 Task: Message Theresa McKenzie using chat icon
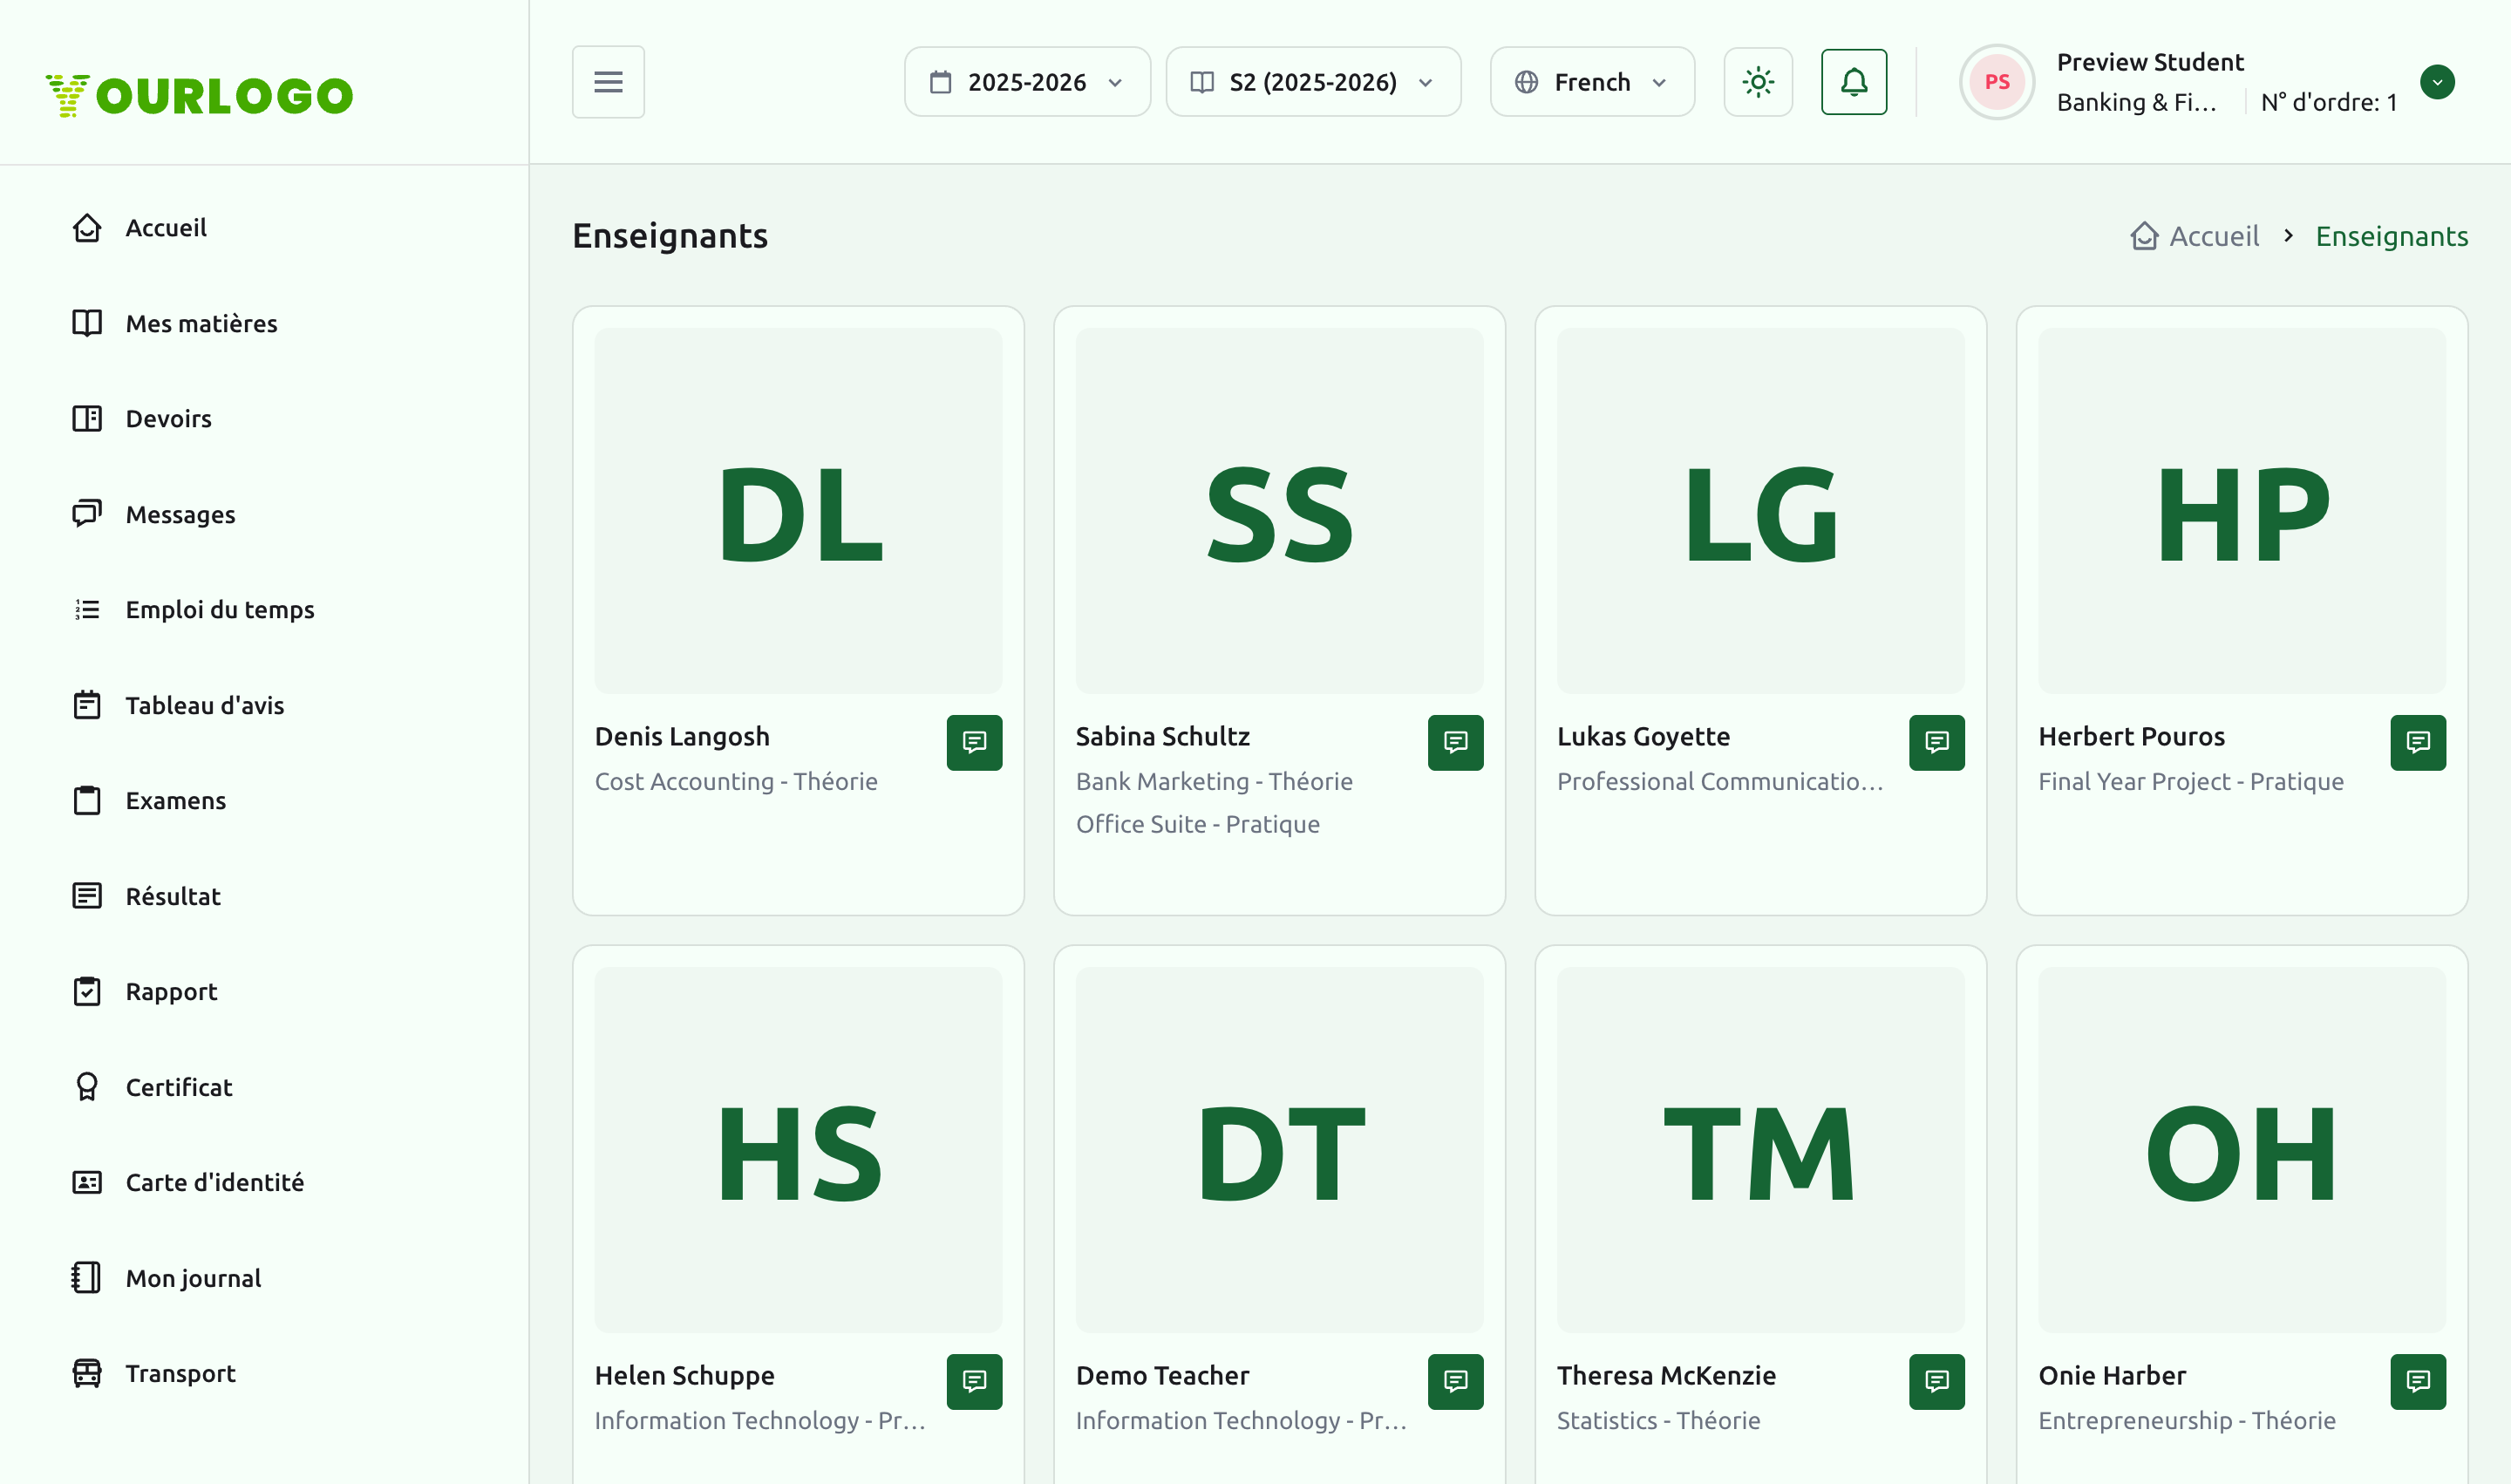[x=1936, y=1381]
